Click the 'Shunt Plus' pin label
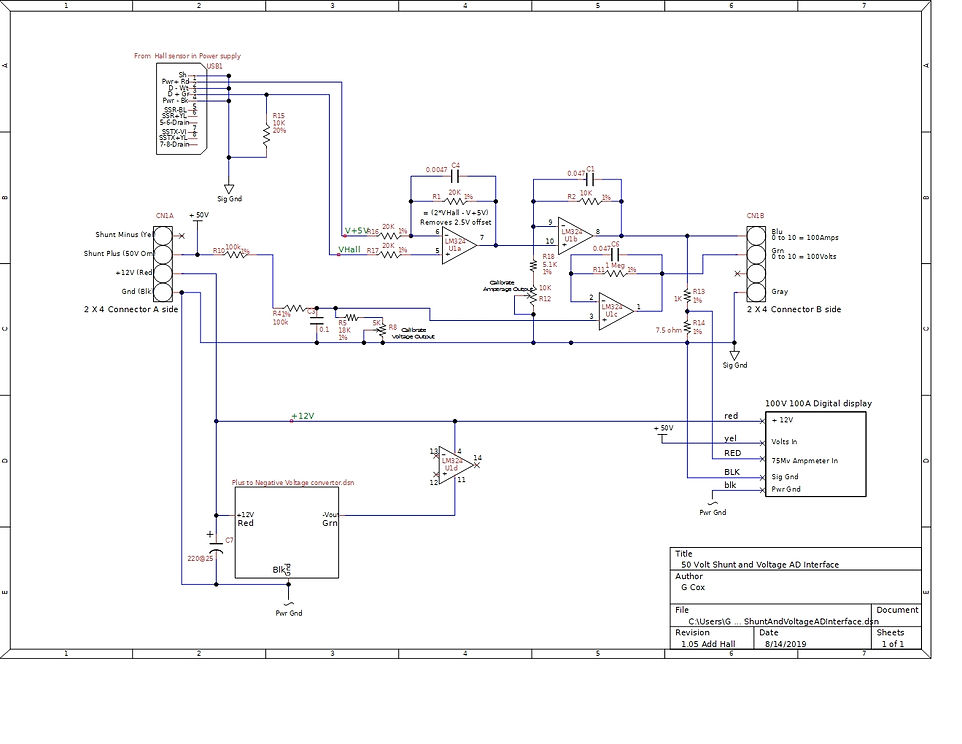962x744 pixels. [x=118, y=253]
